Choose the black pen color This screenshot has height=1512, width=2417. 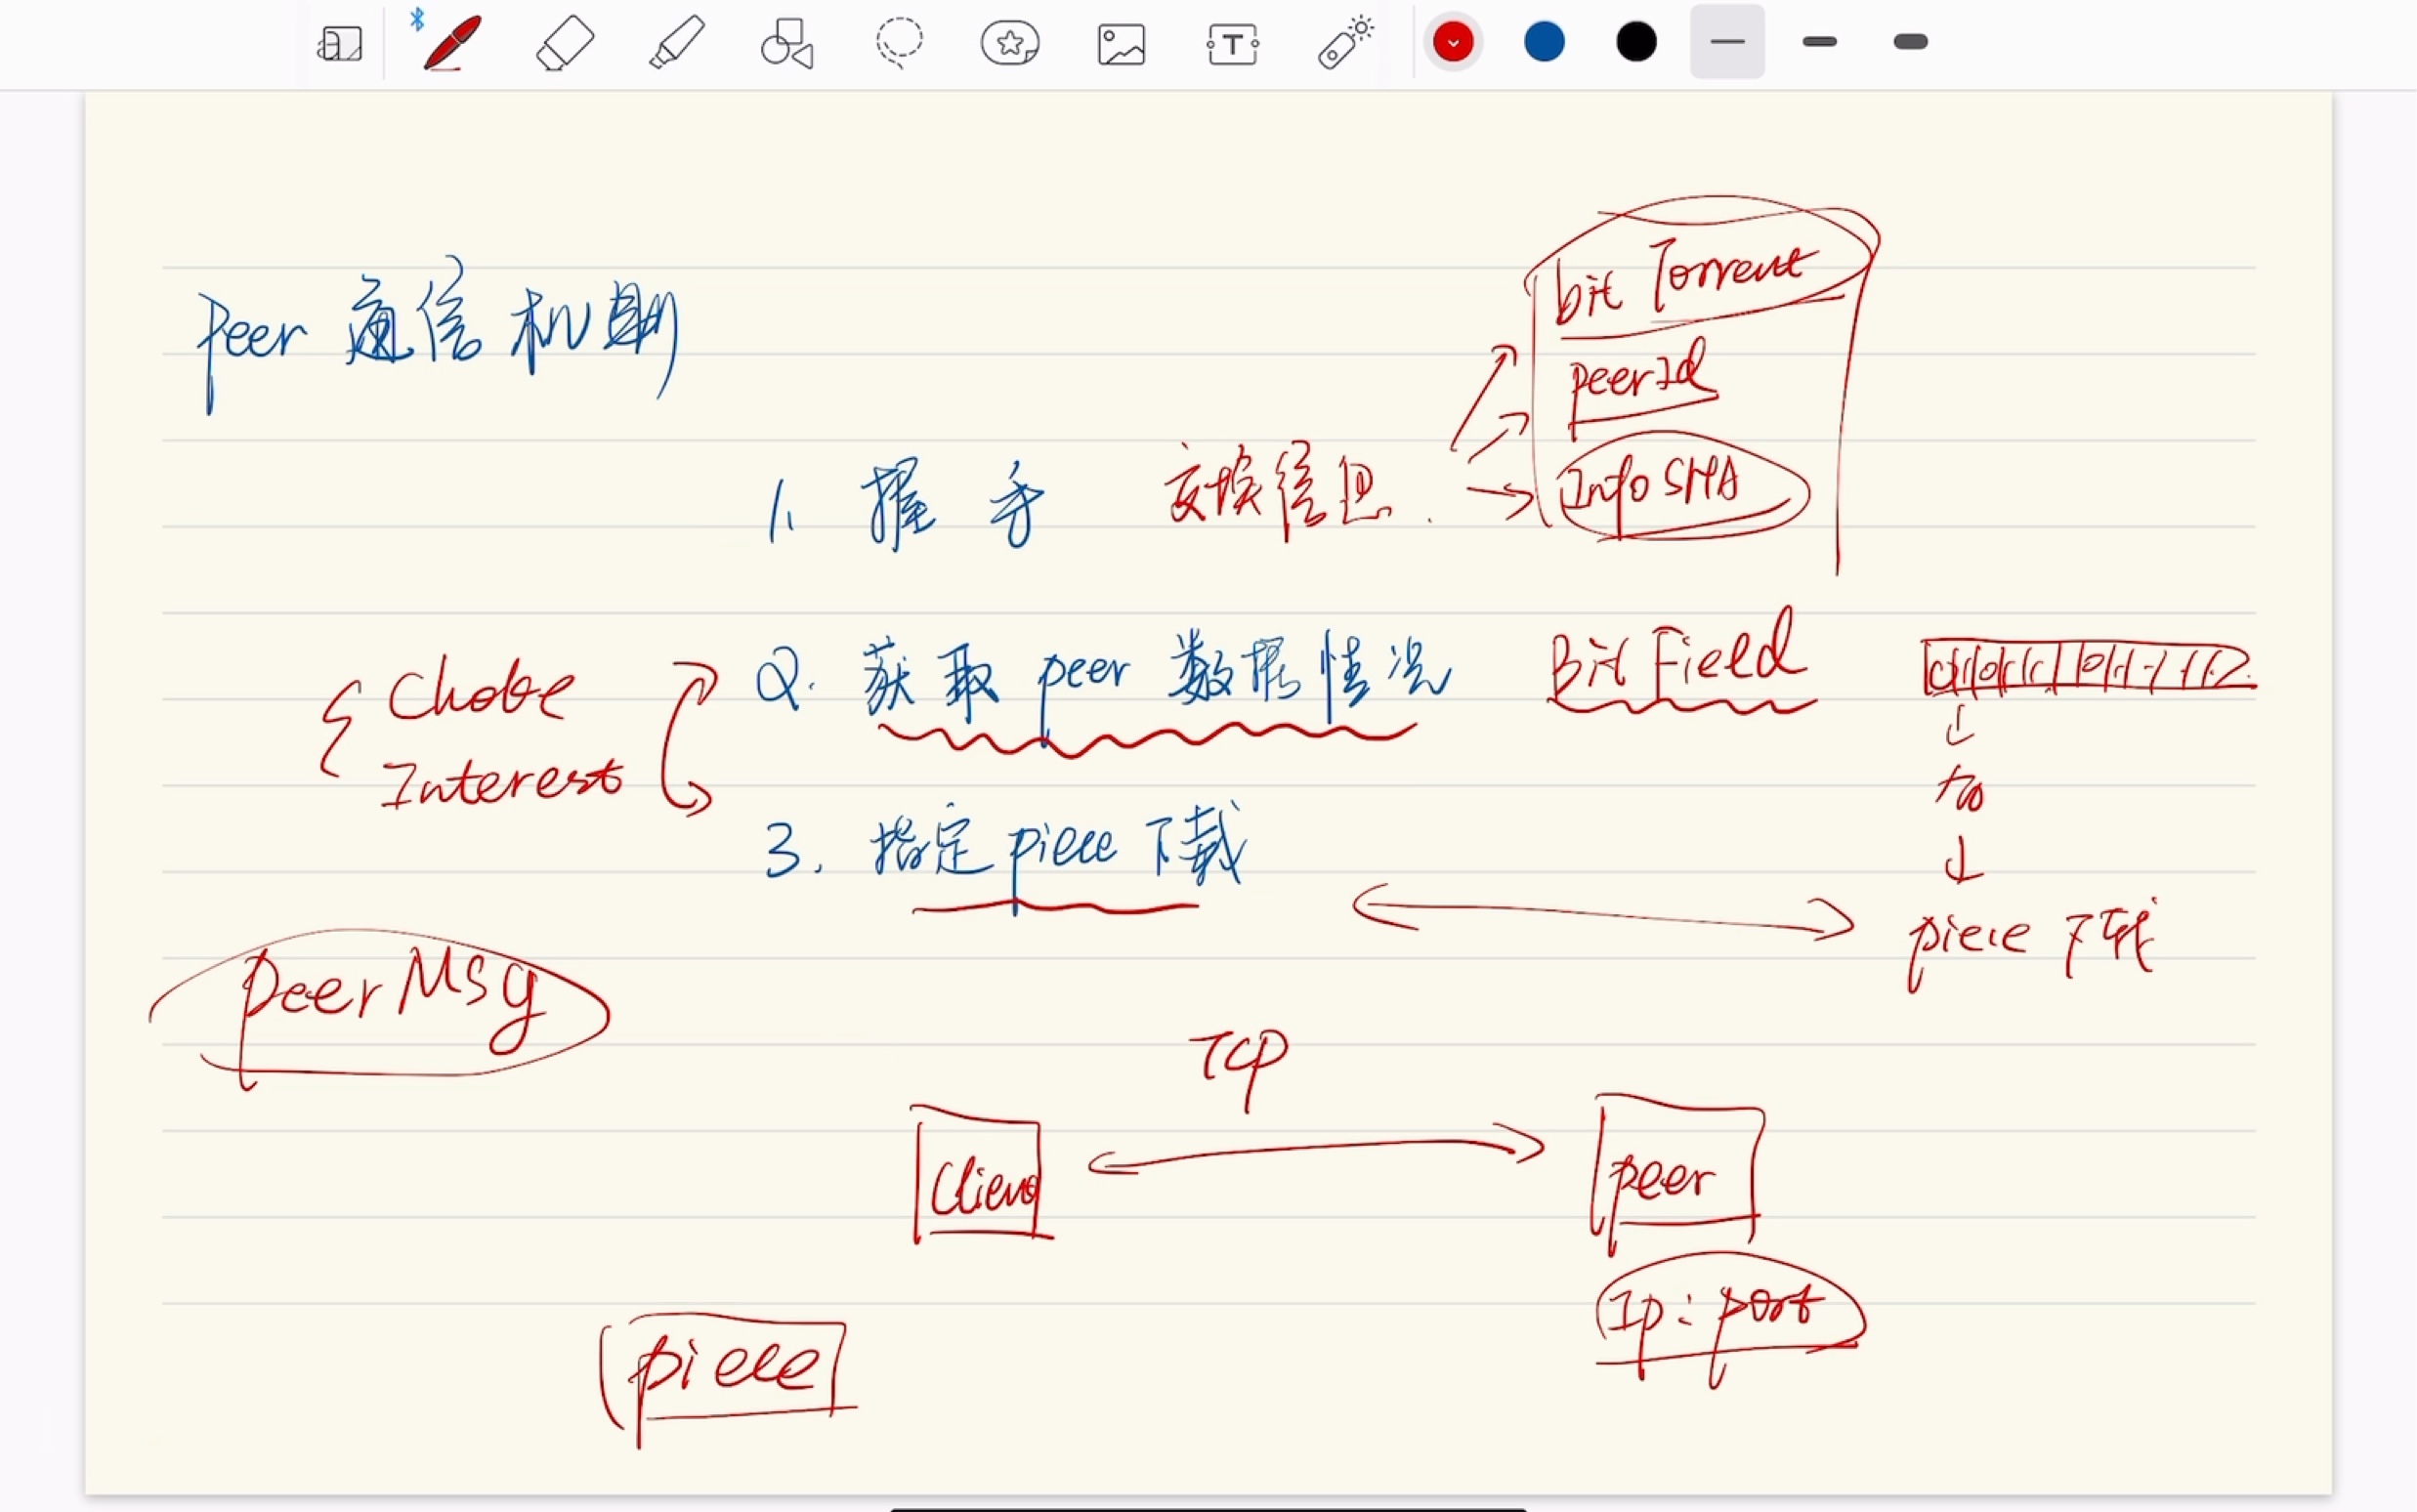point(1636,42)
